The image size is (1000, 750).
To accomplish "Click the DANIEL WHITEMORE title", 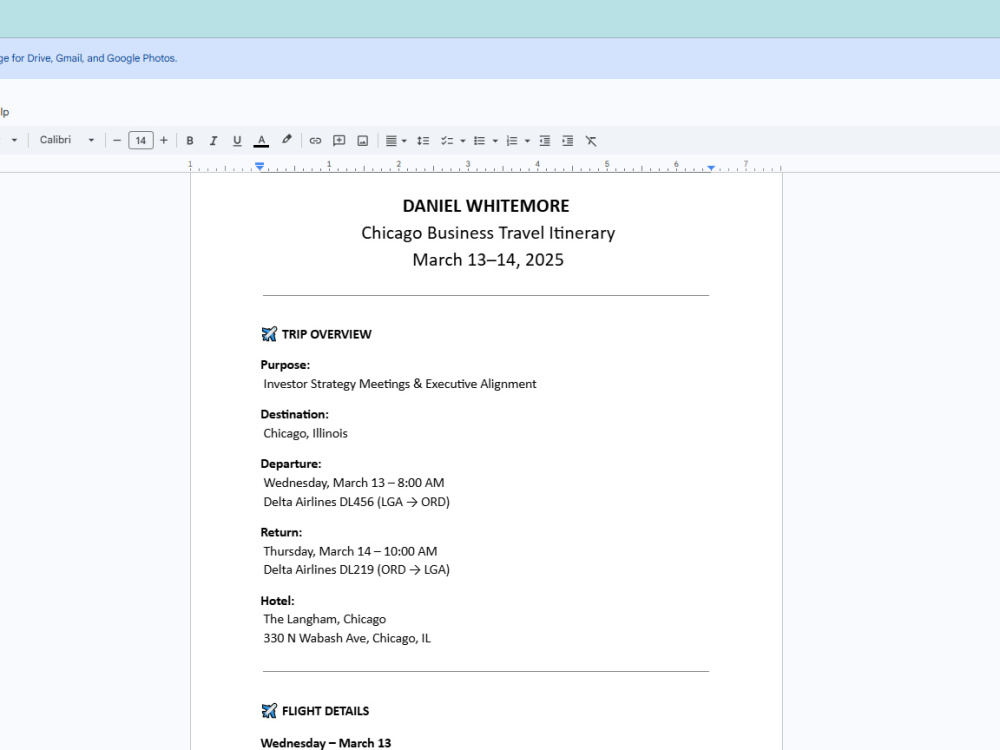I will (x=486, y=206).
